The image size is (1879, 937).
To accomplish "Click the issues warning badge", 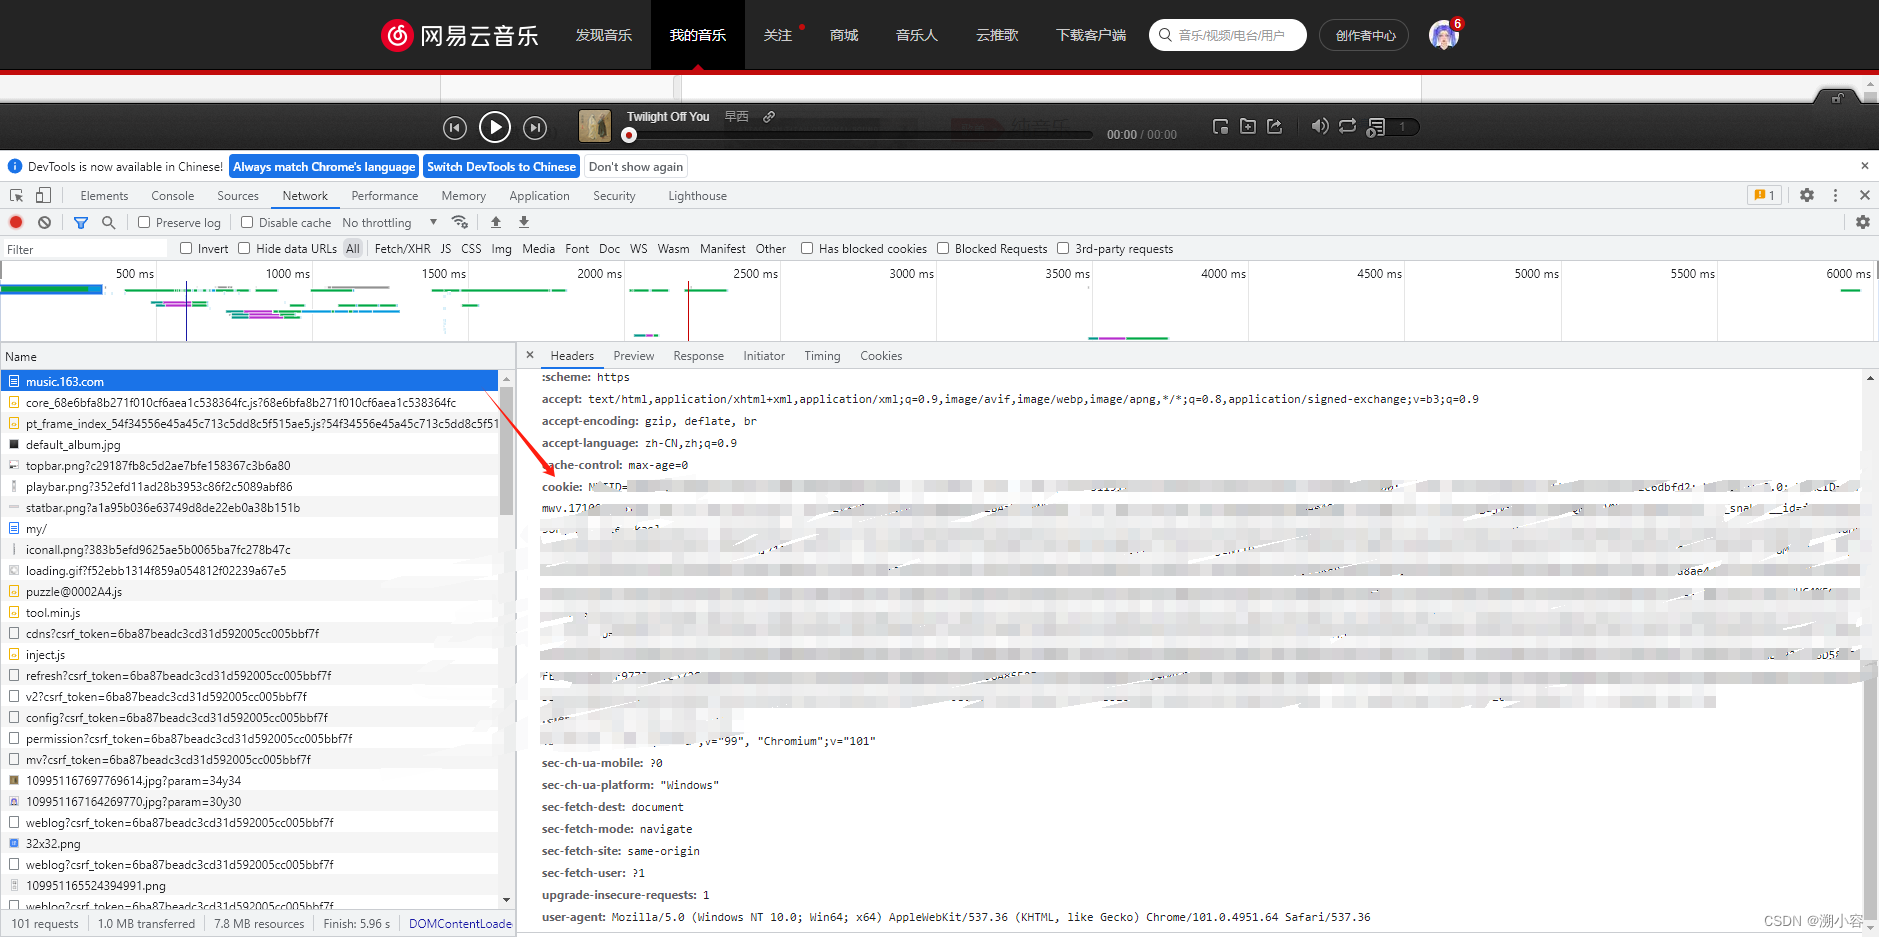I will 1763,195.
